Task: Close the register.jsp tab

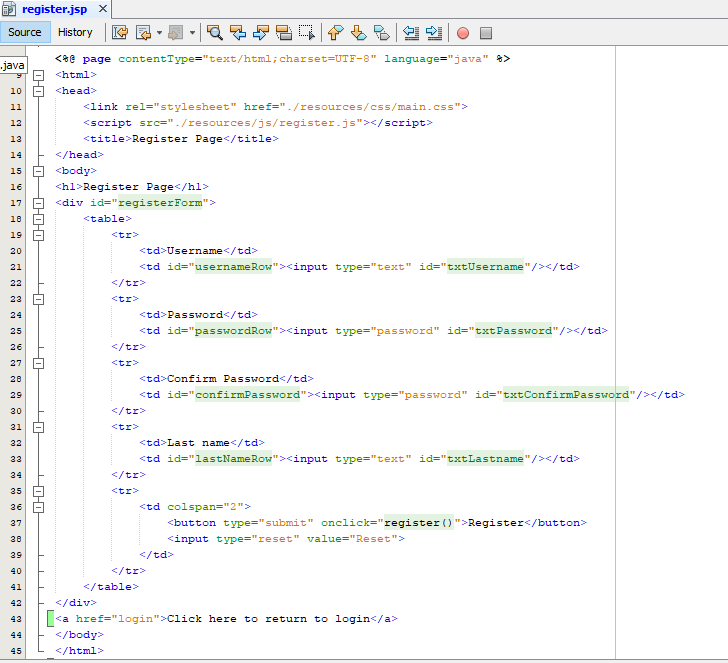Action: tap(103, 9)
